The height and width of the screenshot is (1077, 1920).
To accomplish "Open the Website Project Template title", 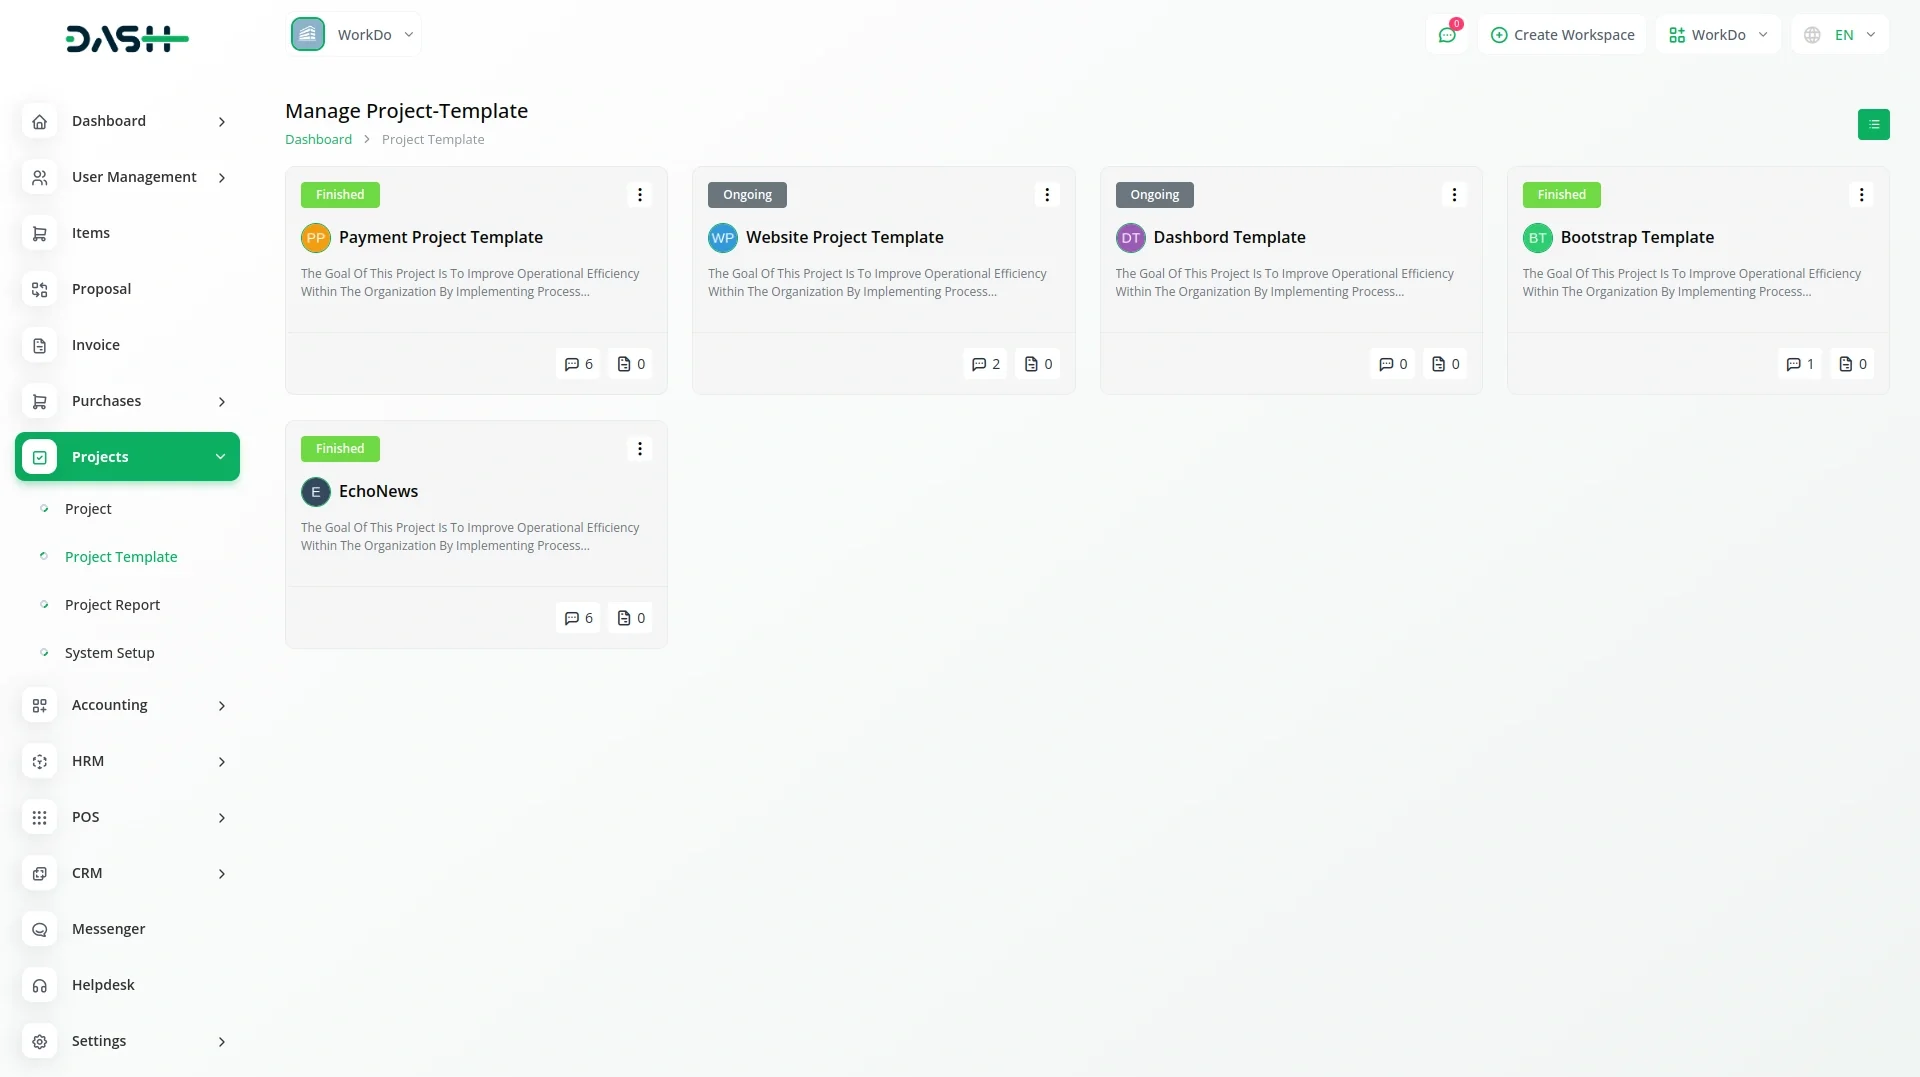I will (844, 237).
